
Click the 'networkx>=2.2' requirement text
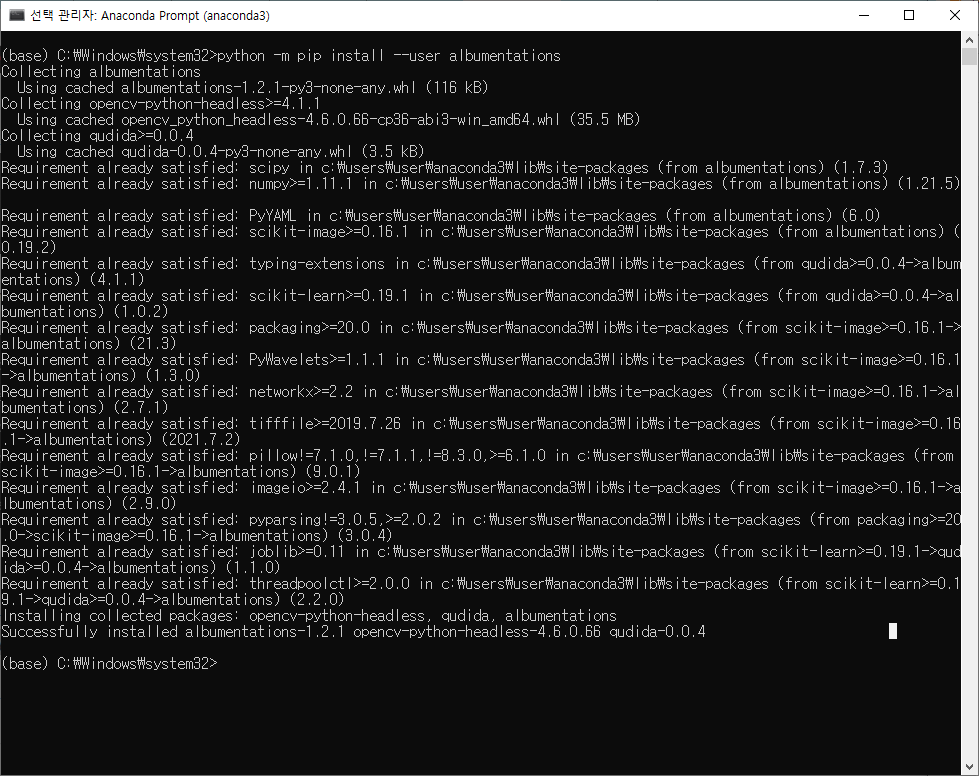pos(300,391)
